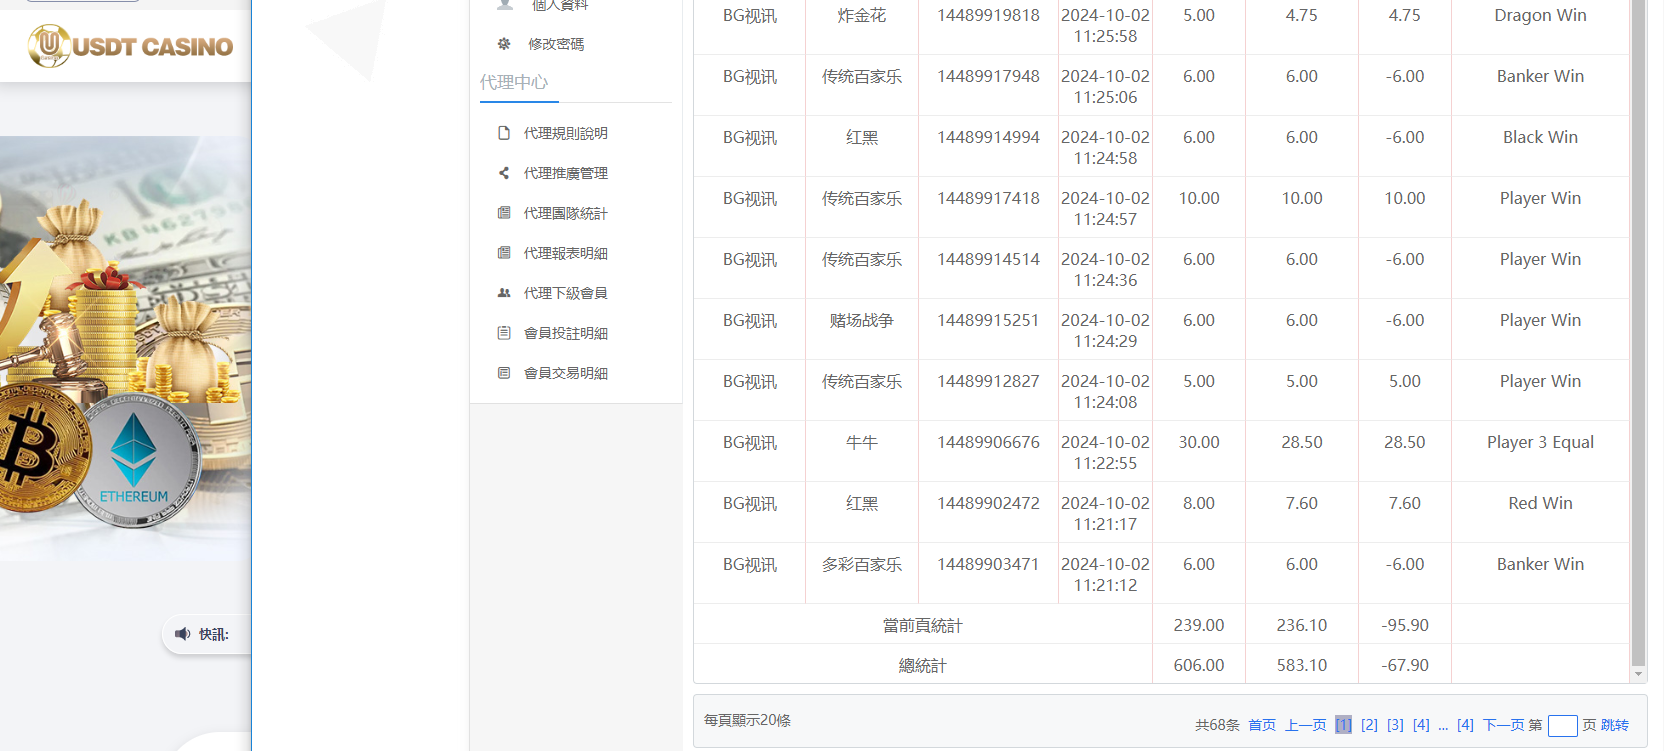Click the crypto coins banner image
1664x751 pixels.
click(125, 348)
